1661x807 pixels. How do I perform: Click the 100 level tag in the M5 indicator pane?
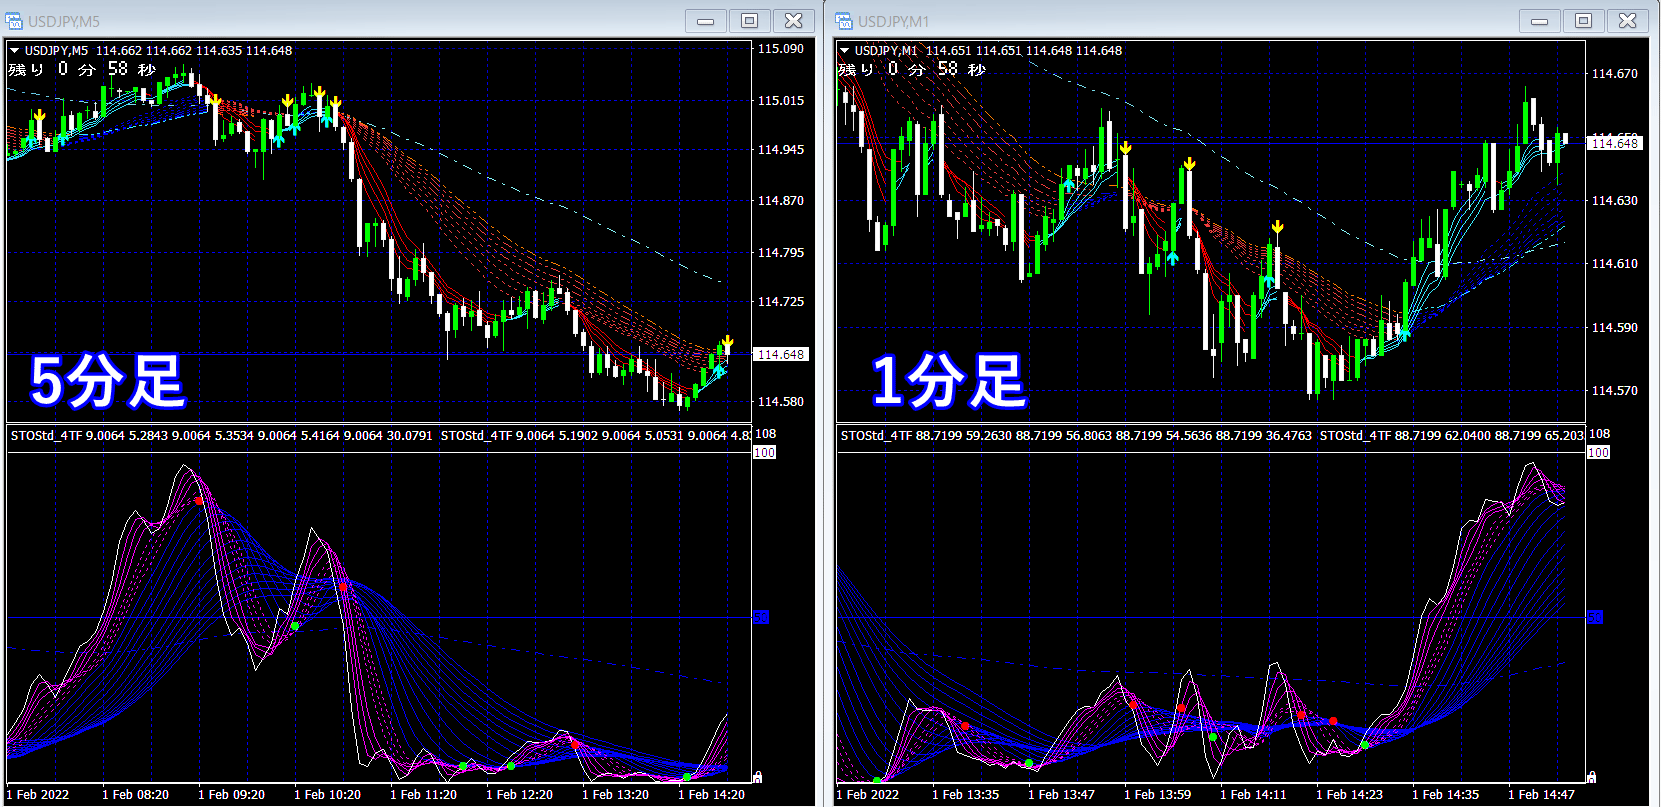pyautogui.click(x=764, y=452)
